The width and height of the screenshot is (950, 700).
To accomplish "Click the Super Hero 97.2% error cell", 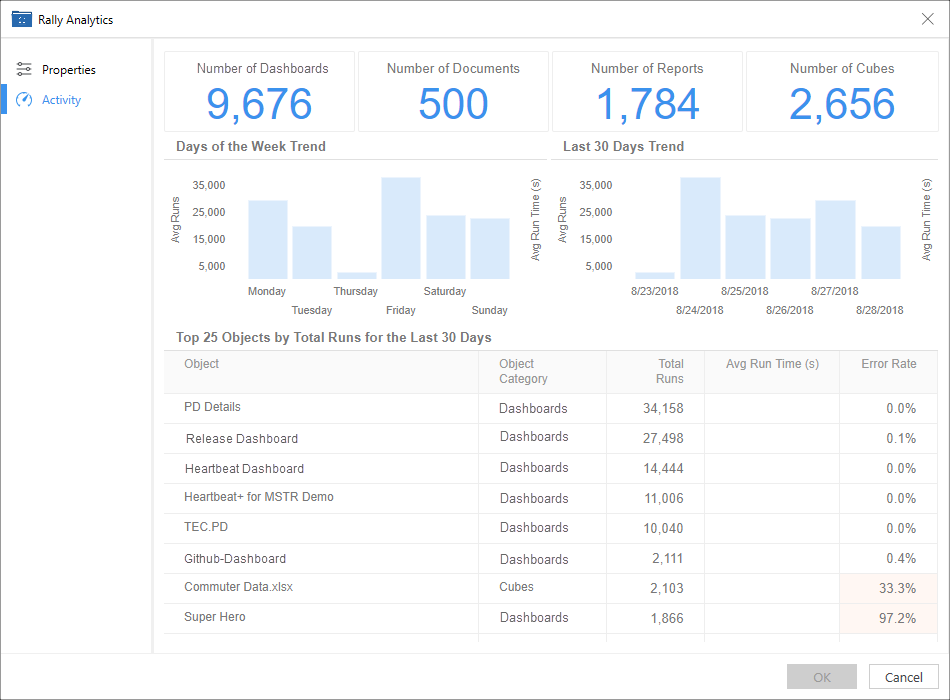I will (888, 618).
